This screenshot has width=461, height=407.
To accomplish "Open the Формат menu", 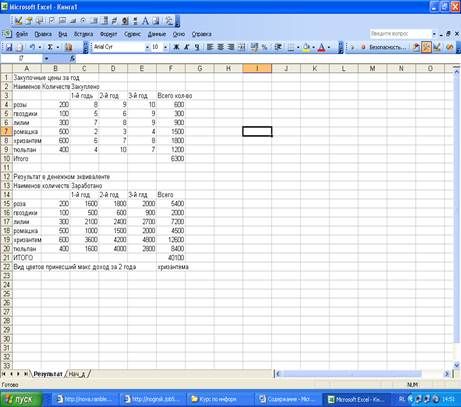I will pos(108,34).
